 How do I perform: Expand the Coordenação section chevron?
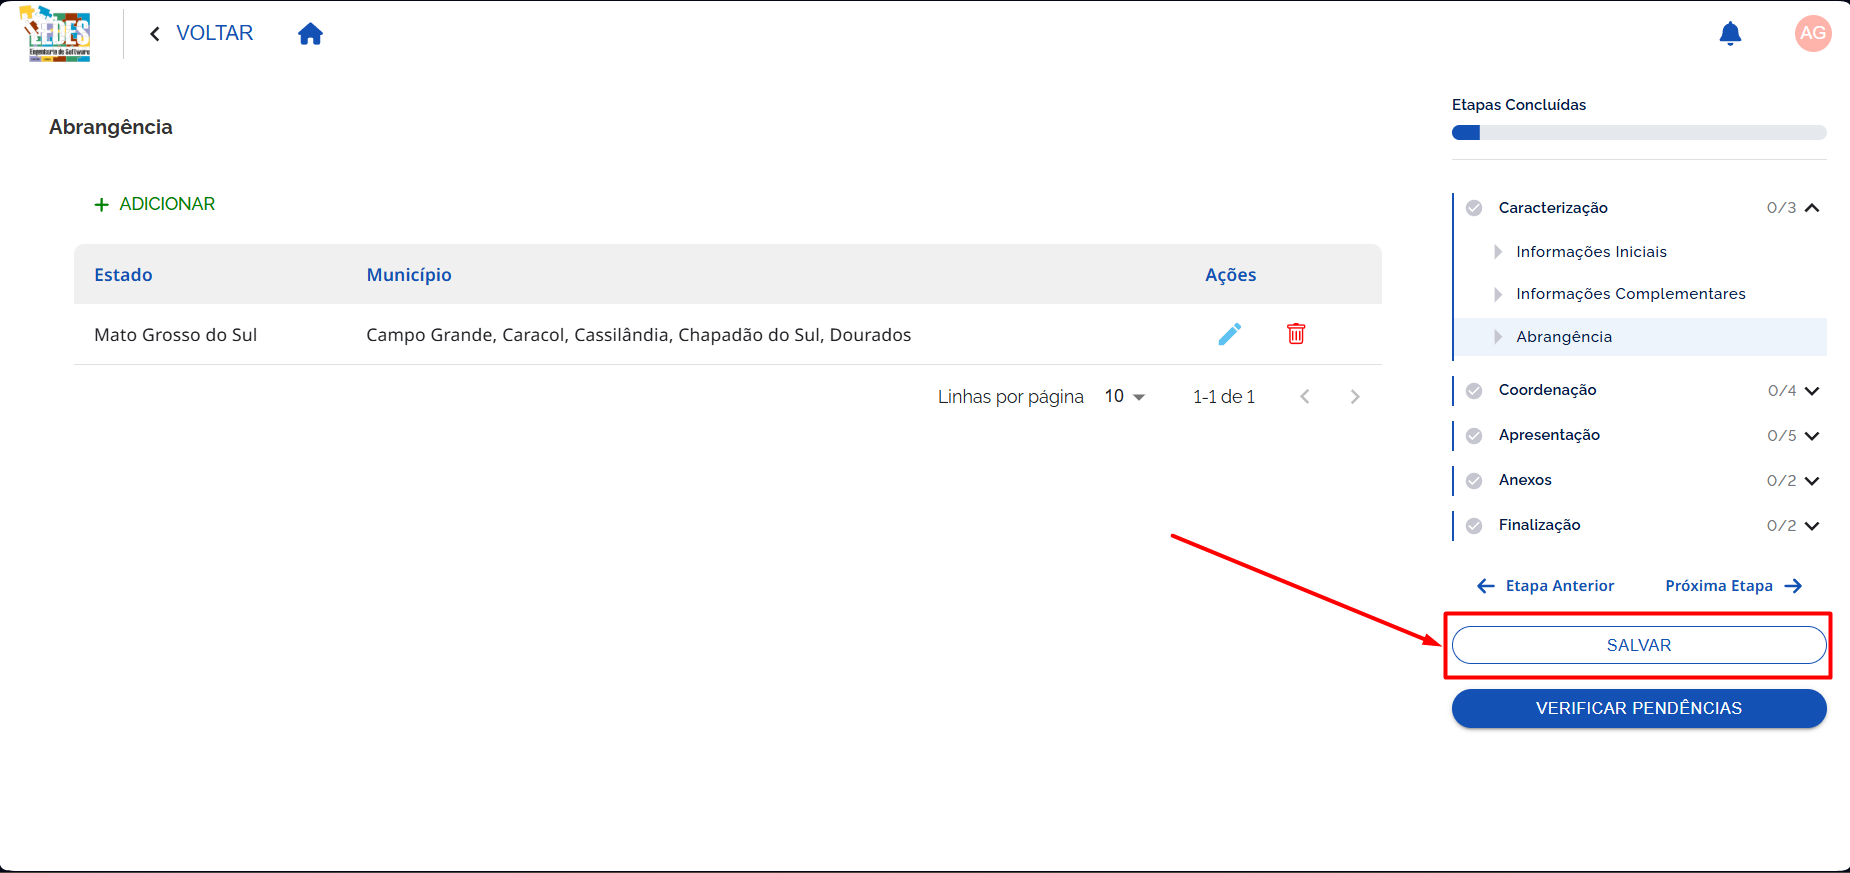pyautogui.click(x=1812, y=391)
